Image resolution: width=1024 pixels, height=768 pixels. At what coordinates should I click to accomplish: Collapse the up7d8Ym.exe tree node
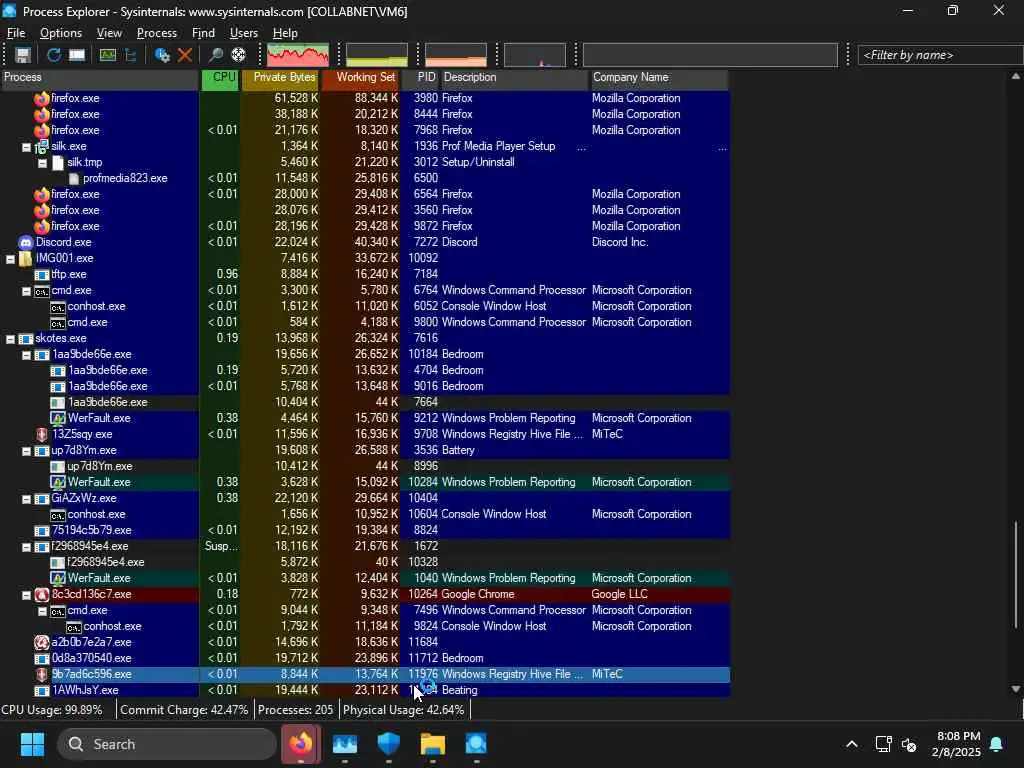pyautogui.click(x=26, y=451)
